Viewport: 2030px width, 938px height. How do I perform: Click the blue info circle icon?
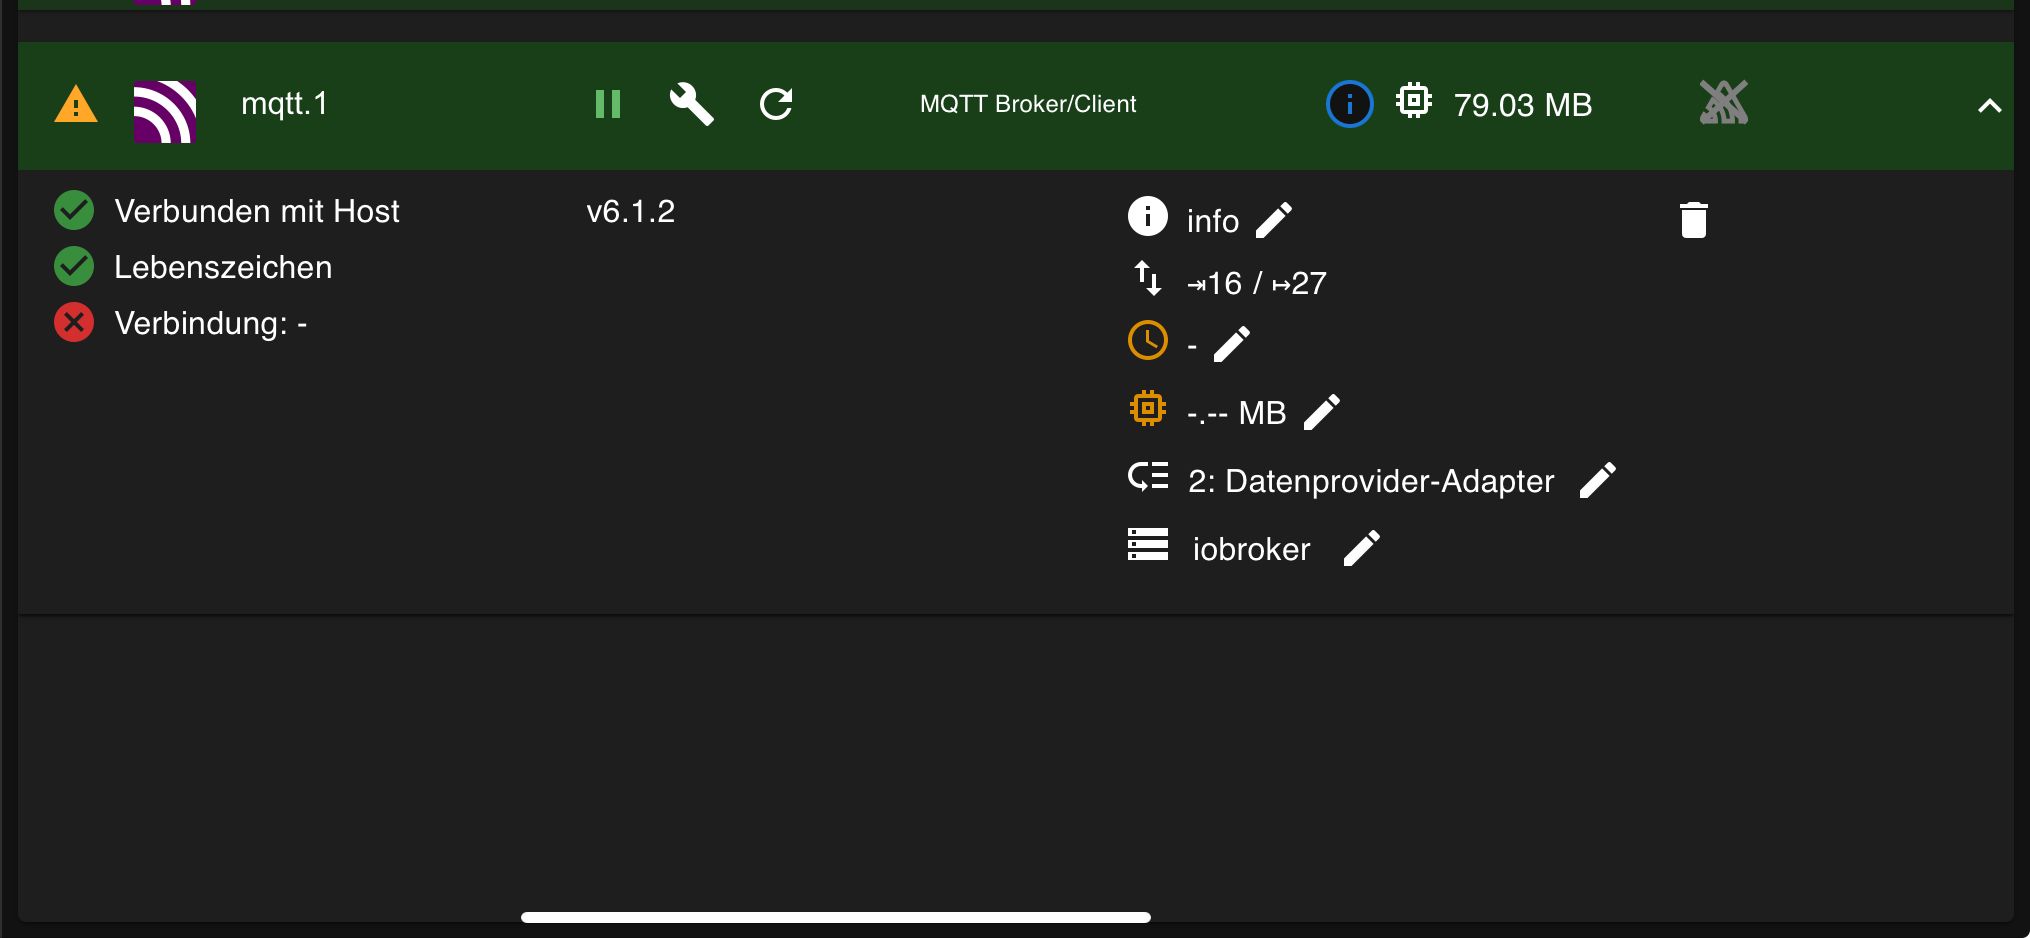1349,104
